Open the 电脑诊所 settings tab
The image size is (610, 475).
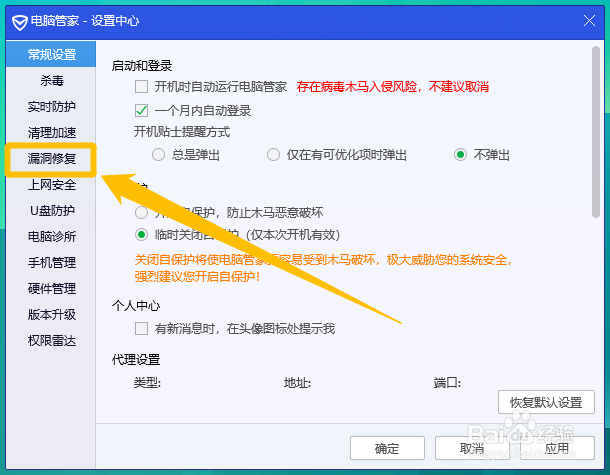point(51,237)
